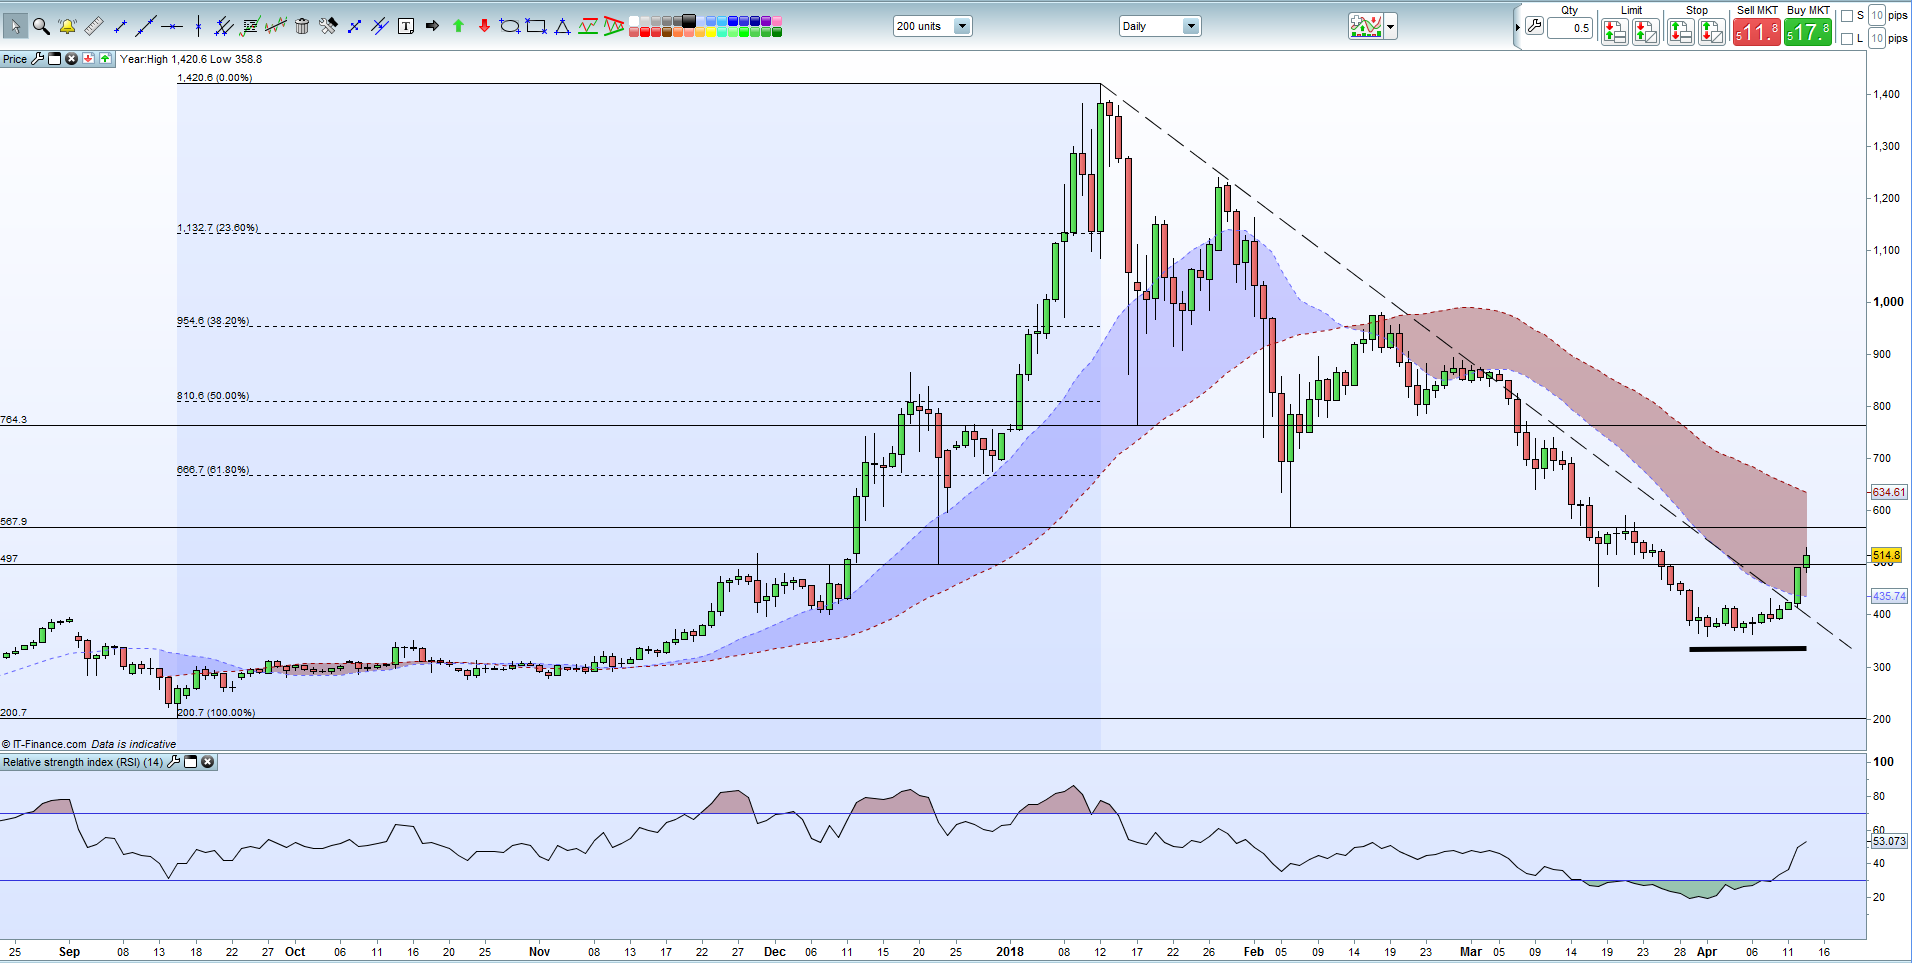Open the alert bell tool
Image resolution: width=1912 pixels, height=963 pixels.
[67, 27]
